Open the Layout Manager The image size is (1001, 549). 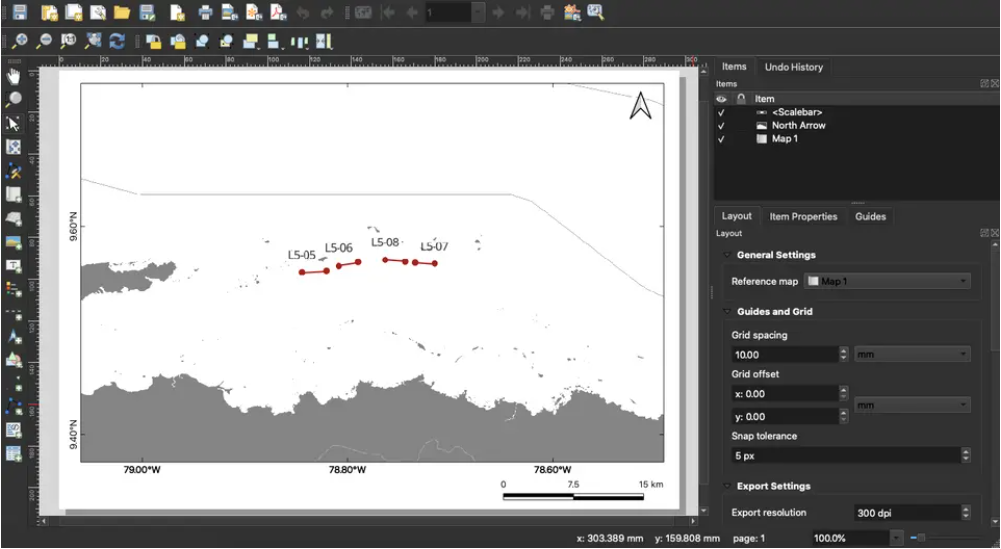tap(98, 12)
